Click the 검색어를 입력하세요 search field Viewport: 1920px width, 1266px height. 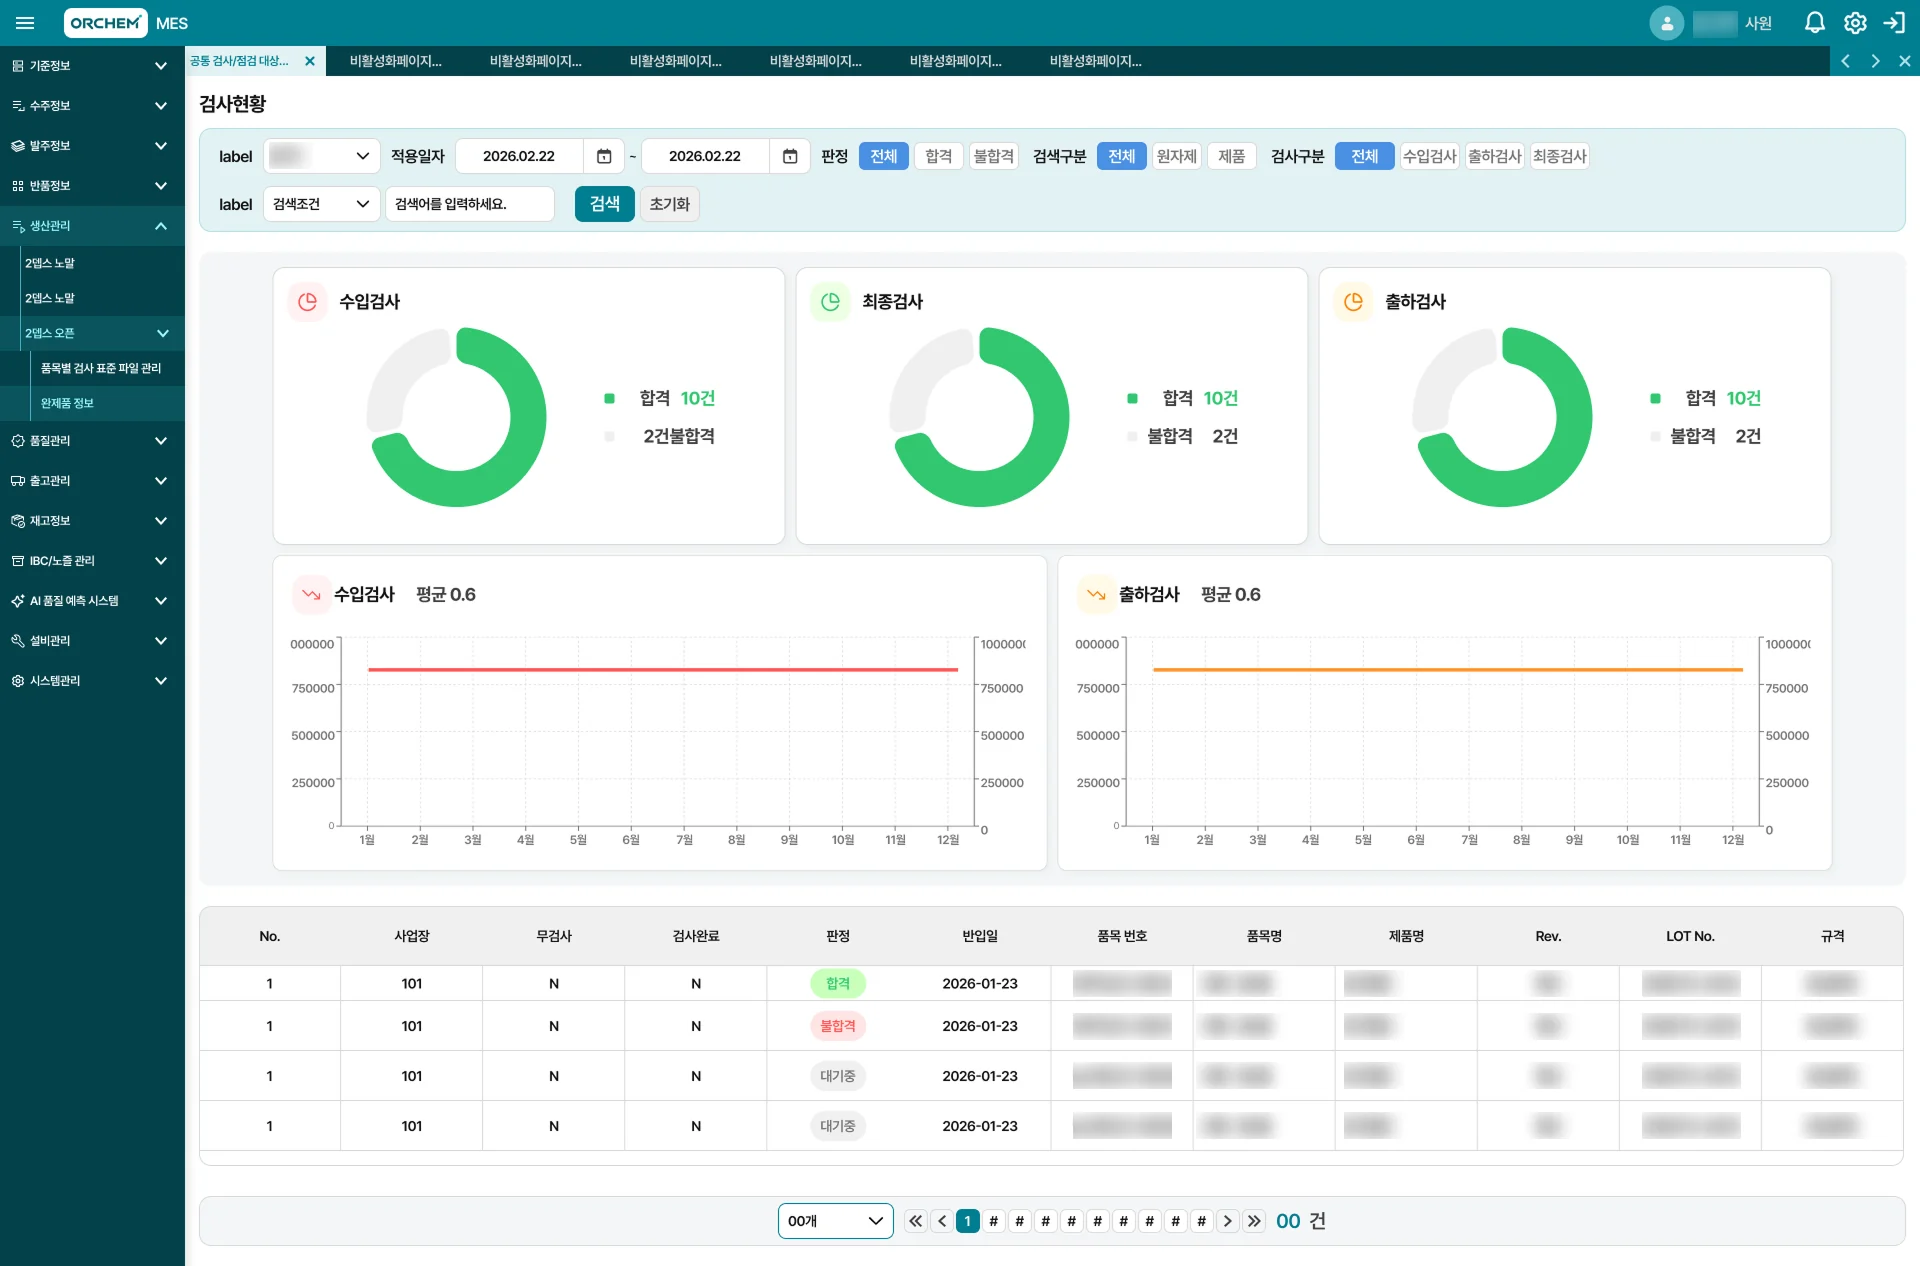coord(470,204)
